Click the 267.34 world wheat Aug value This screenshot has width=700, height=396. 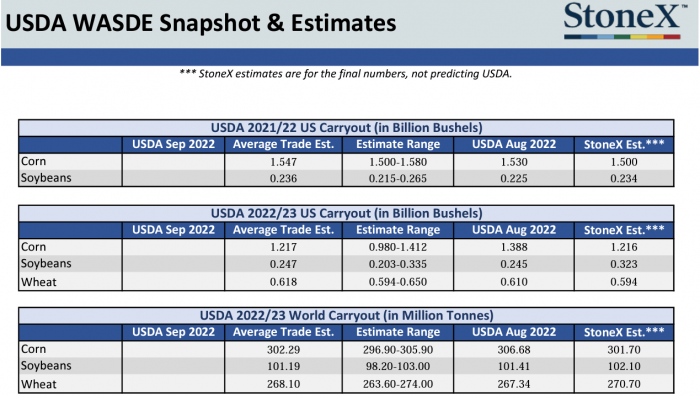[x=514, y=384]
